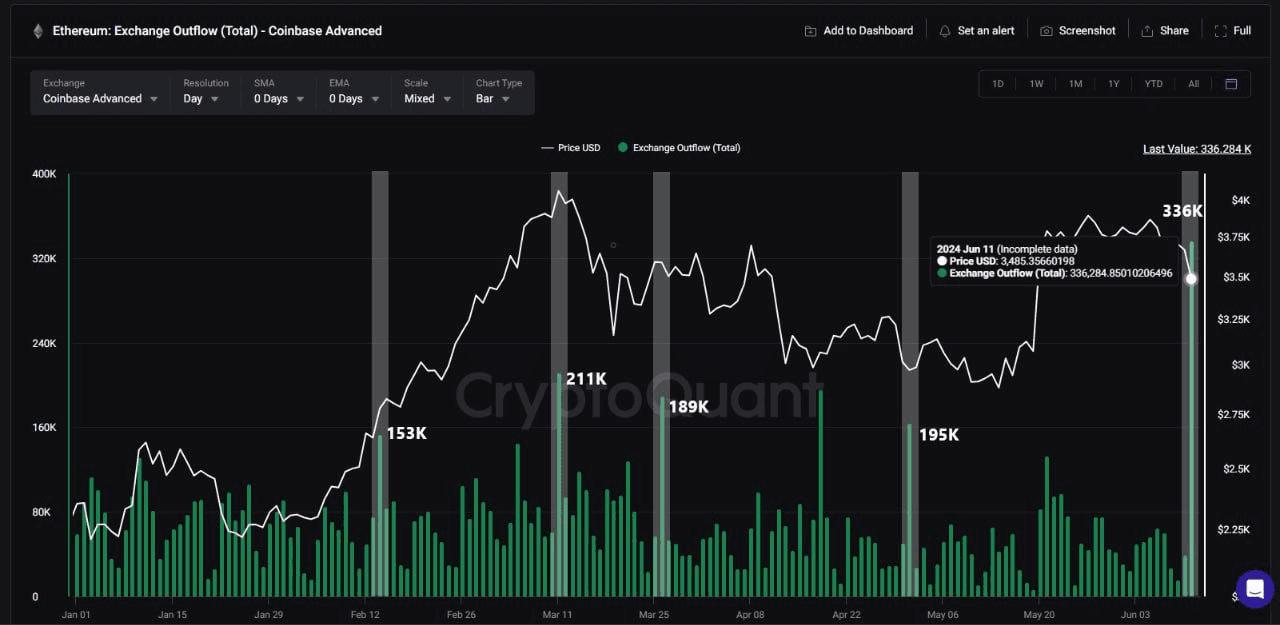The width and height of the screenshot is (1280, 625).
Task: Open the Resolution dropdown set to Day
Action: coord(201,99)
